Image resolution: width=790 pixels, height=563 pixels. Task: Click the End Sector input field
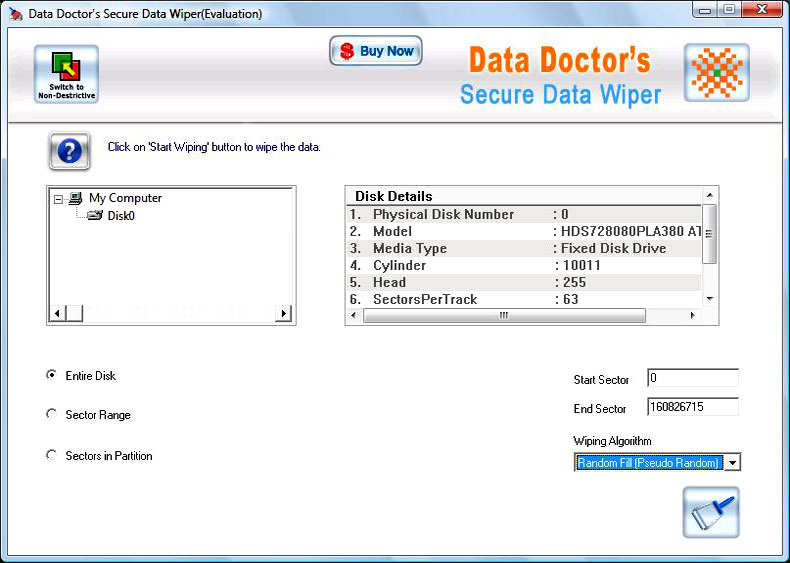point(693,407)
